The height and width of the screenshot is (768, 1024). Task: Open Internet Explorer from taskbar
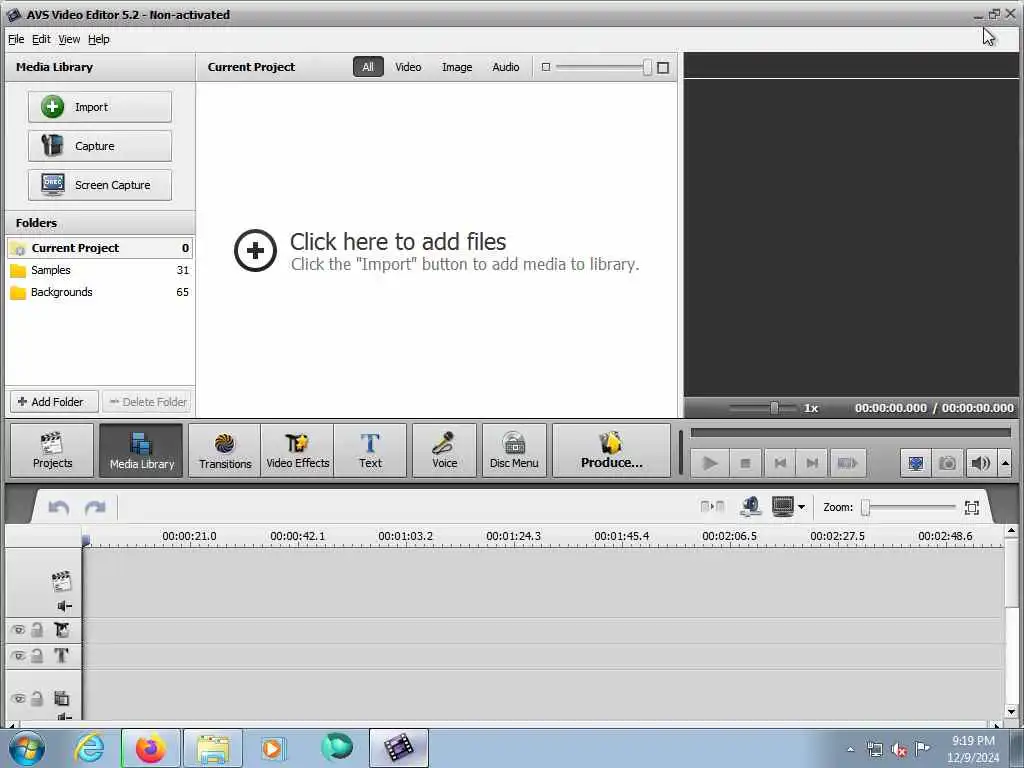(x=89, y=748)
